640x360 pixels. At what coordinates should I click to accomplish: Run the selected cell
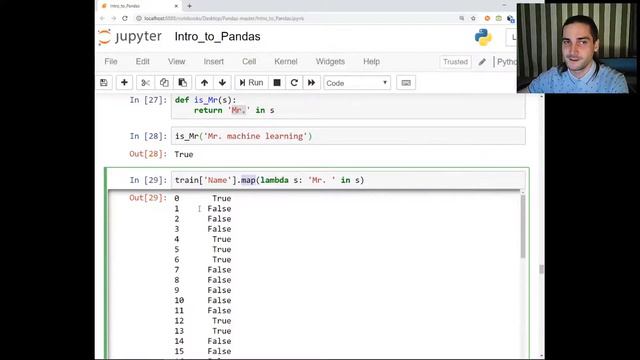click(x=251, y=83)
